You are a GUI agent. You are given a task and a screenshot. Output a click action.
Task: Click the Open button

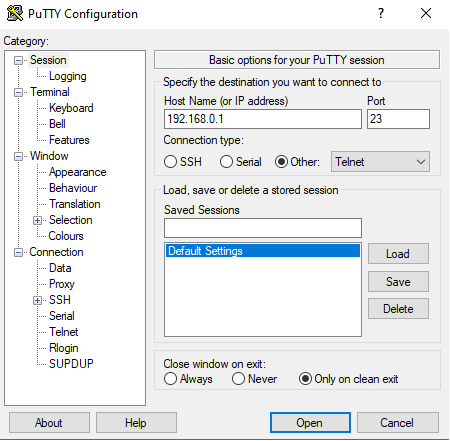click(x=310, y=423)
